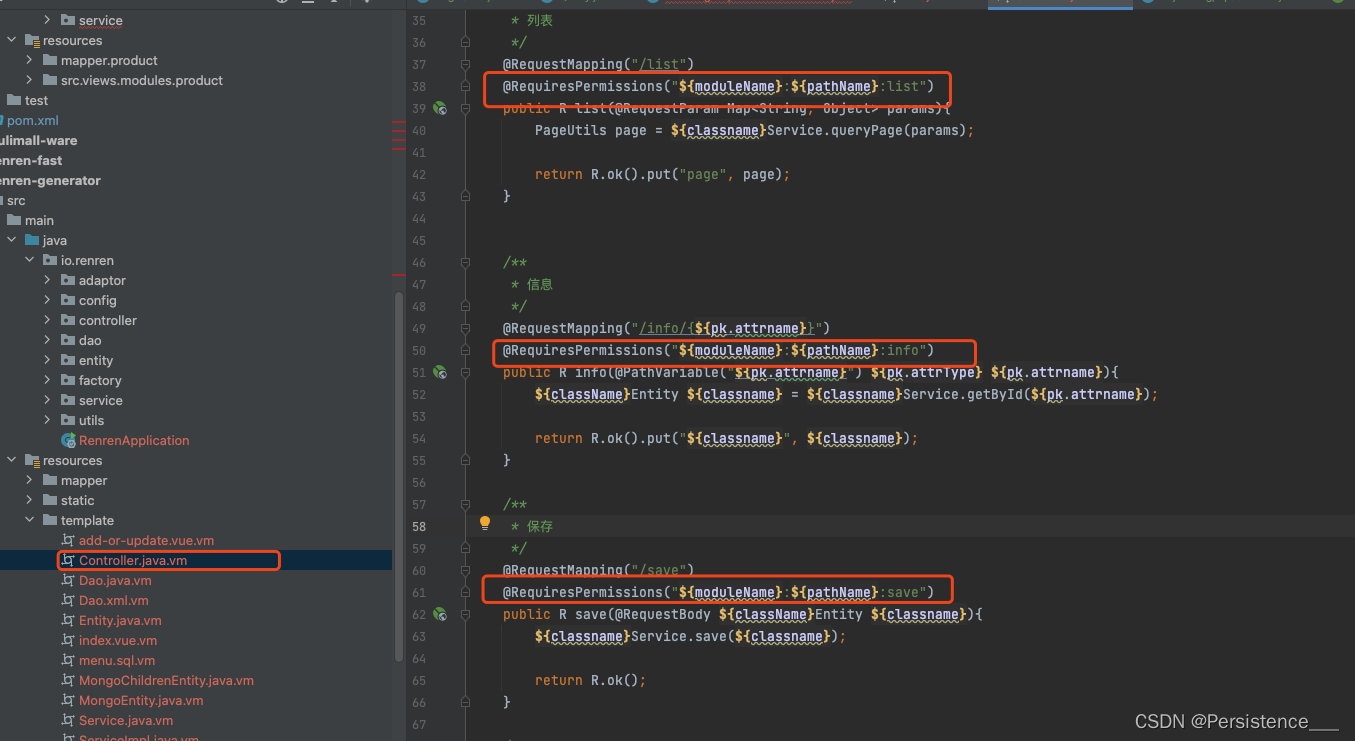This screenshot has height=741, width=1355.
Task: Click the Controller.java.vm file icon
Action: coord(68,560)
